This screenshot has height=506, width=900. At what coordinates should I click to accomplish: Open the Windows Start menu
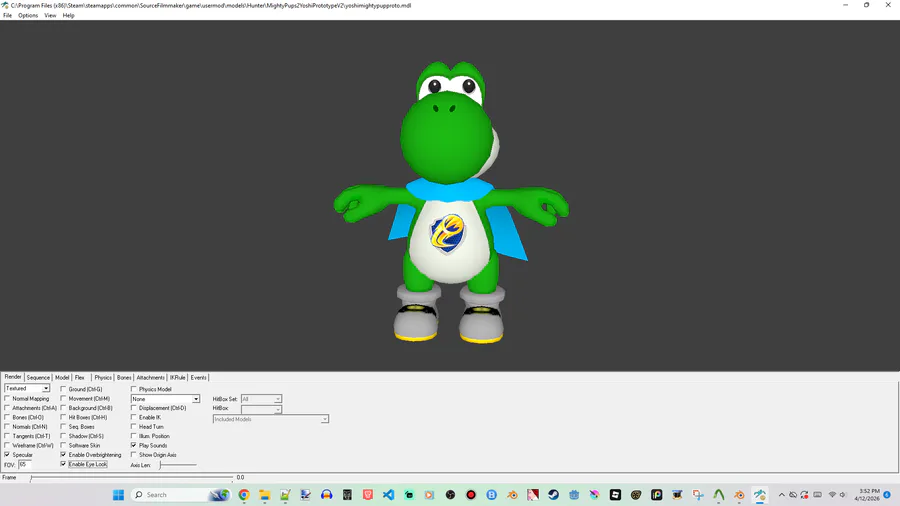tap(118, 495)
